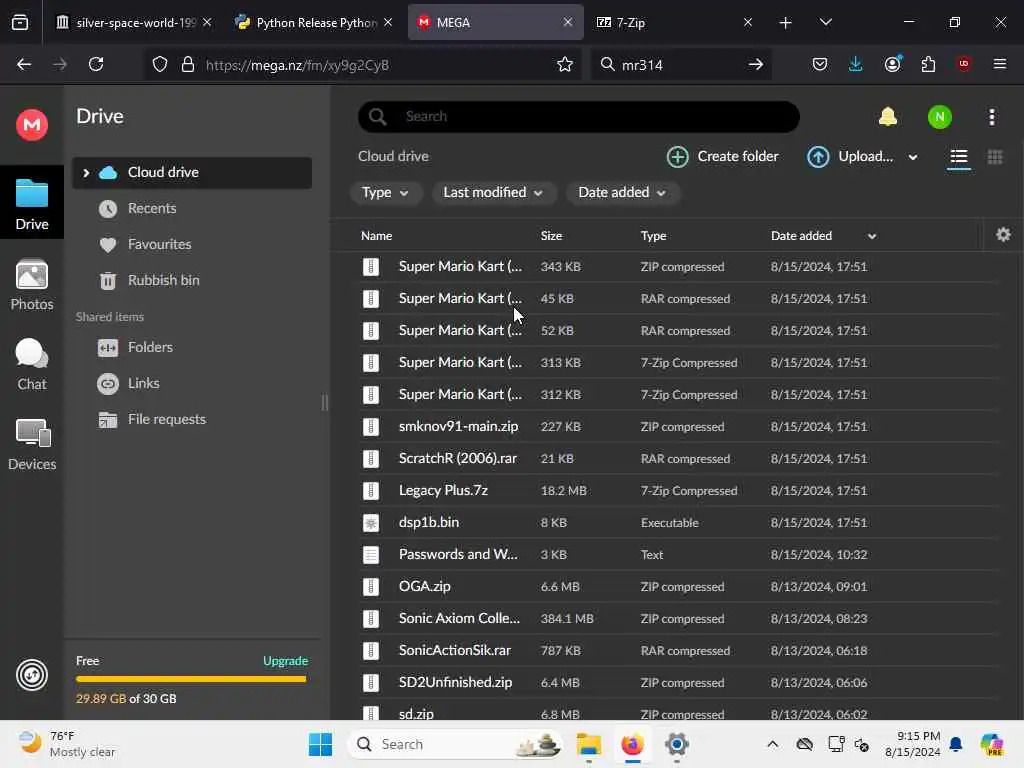Open Settings from the taskbar

pyautogui.click(x=677, y=744)
